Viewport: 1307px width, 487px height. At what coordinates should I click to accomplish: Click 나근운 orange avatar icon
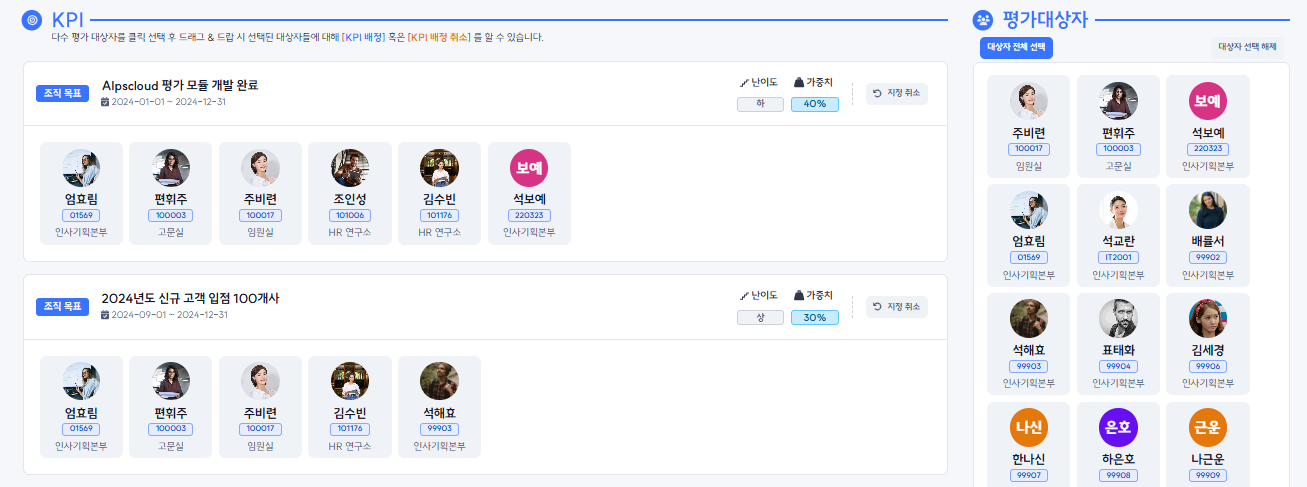(1207, 428)
